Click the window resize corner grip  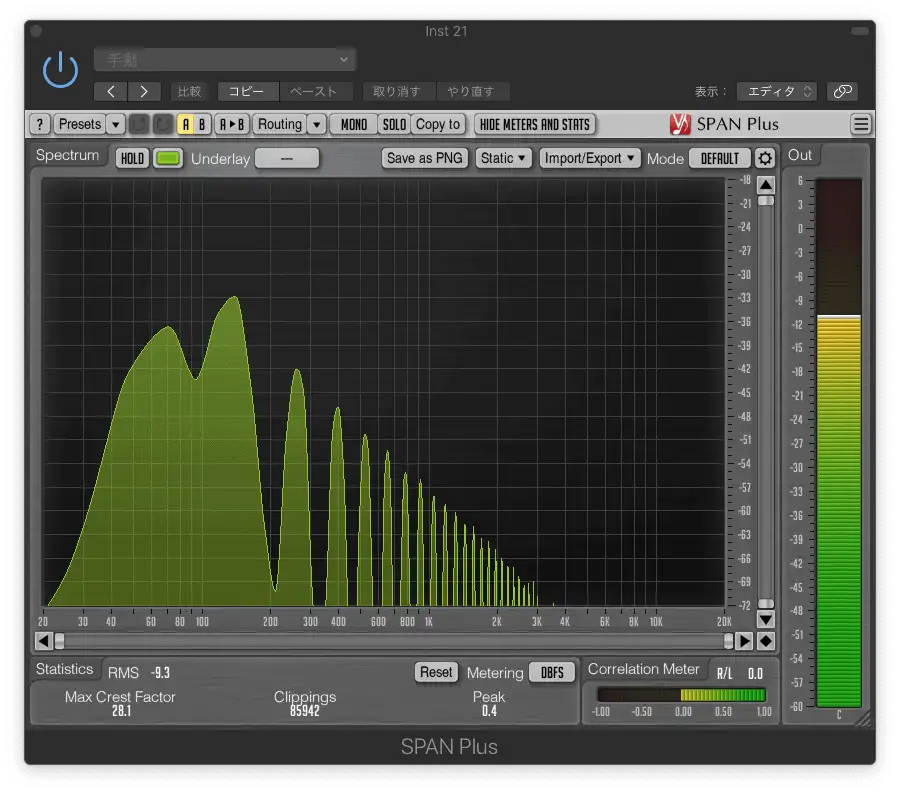point(863,719)
